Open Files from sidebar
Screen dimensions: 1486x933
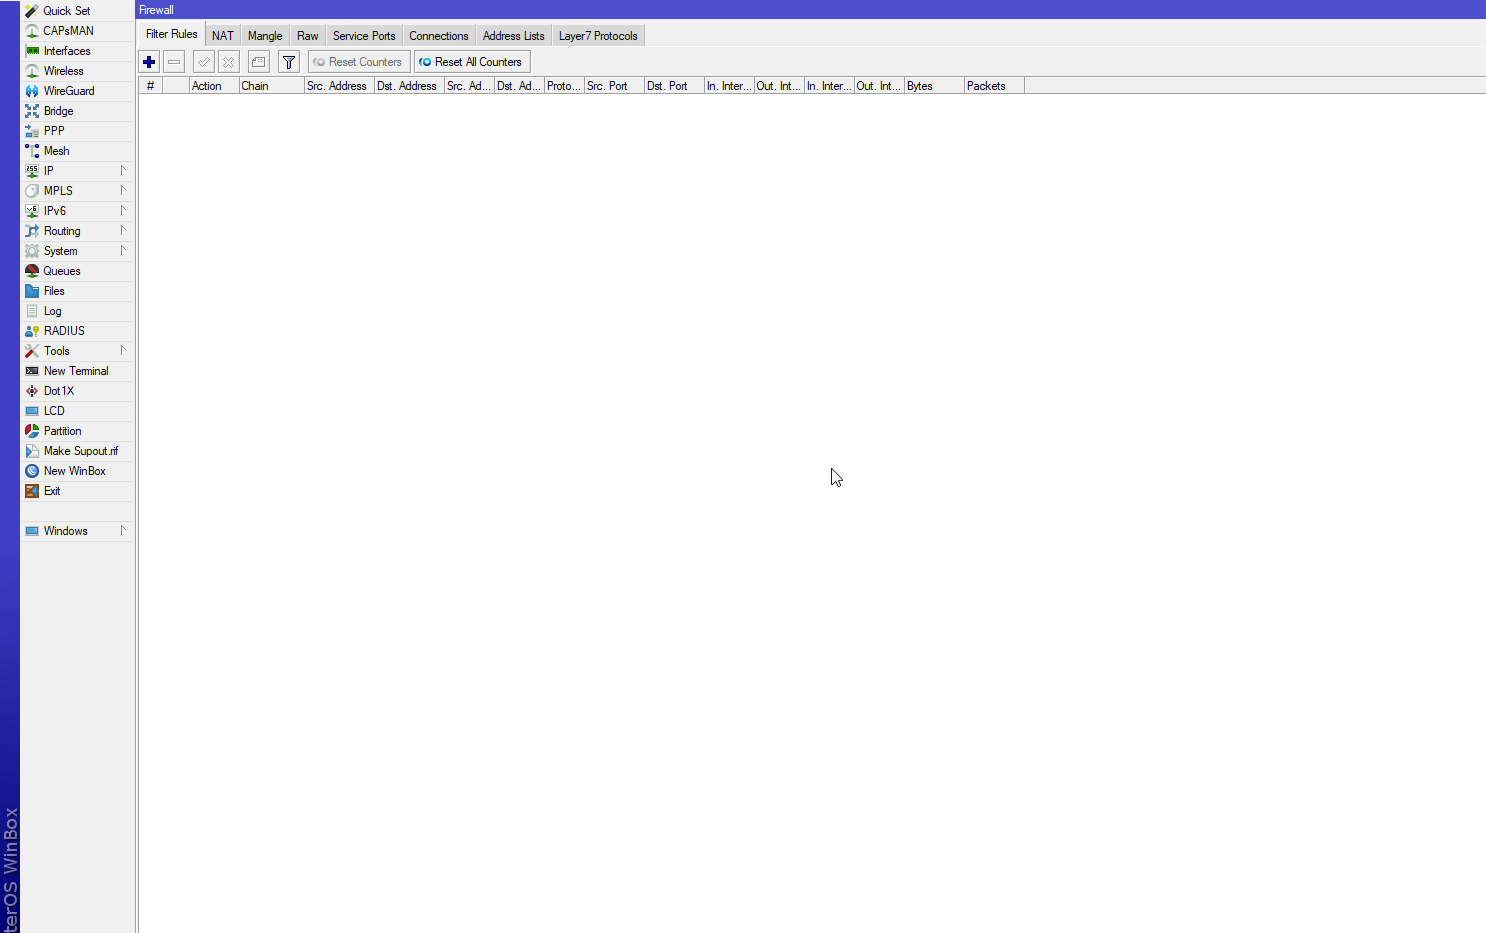(x=78, y=291)
